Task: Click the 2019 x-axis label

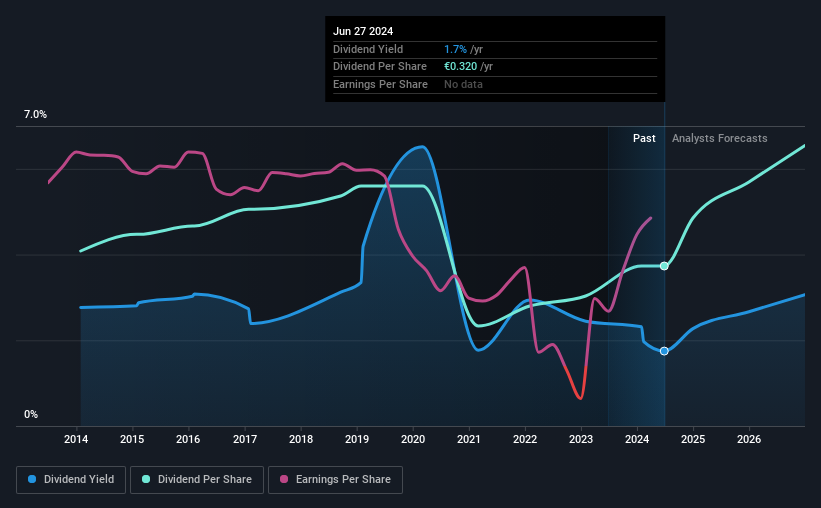Action: 357,439
